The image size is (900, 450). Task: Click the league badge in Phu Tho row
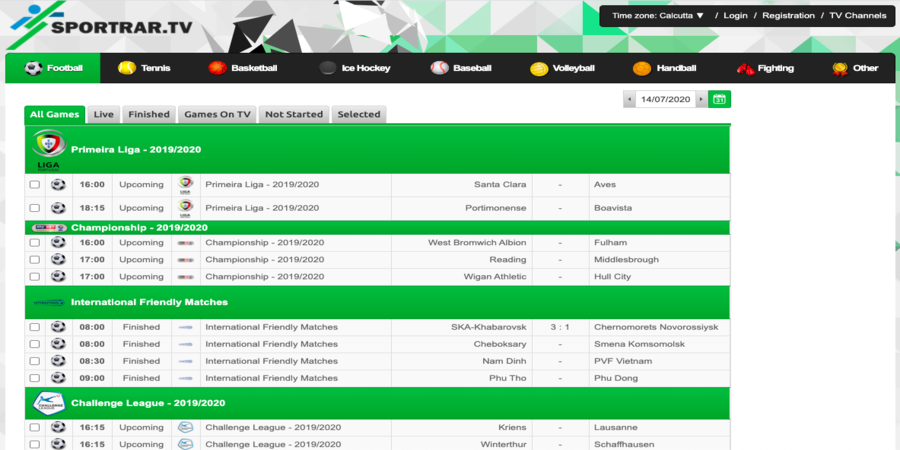[185, 378]
